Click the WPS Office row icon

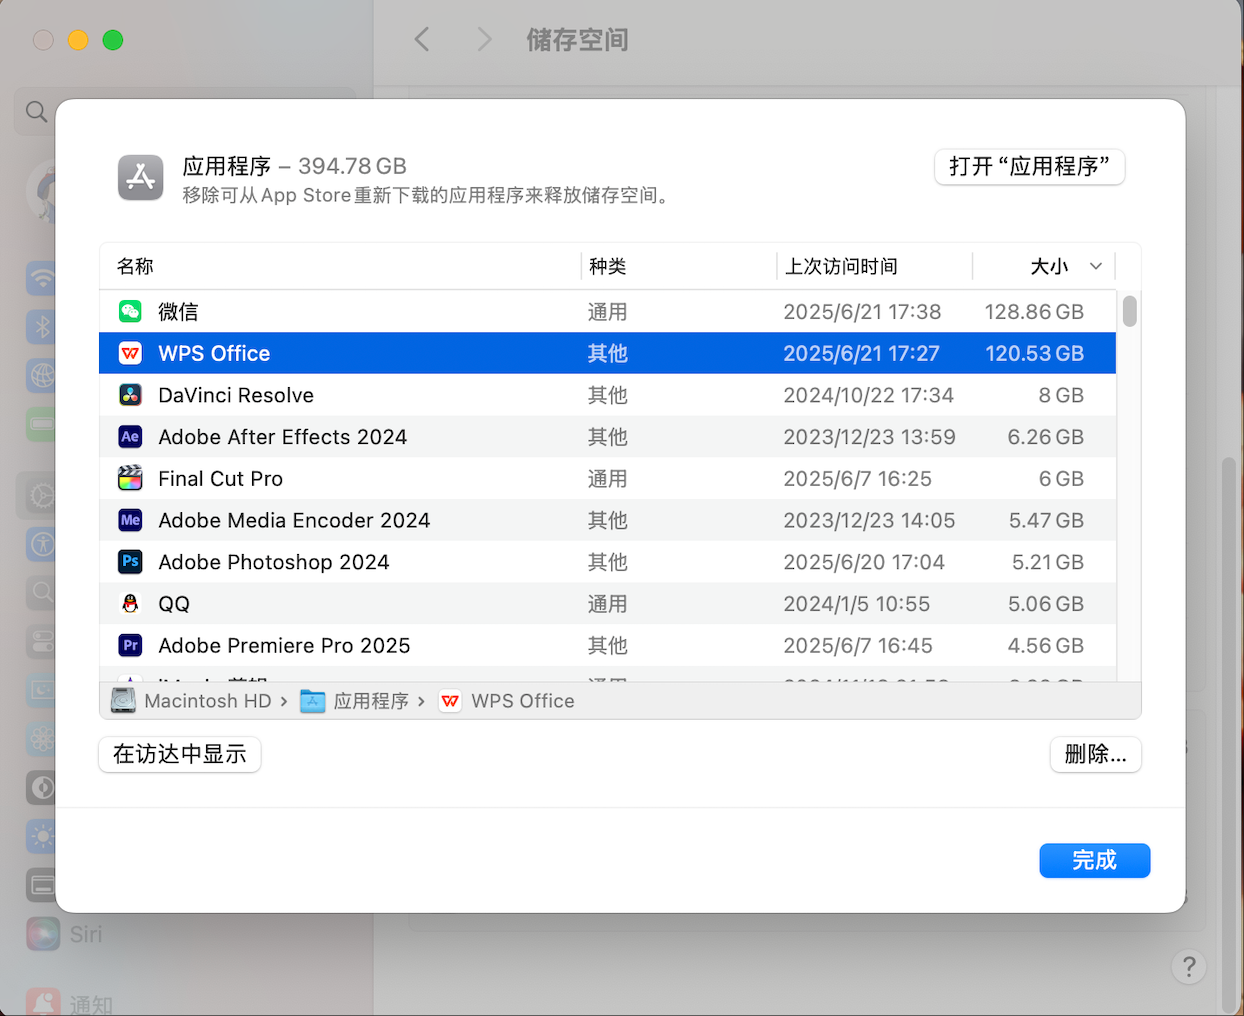click(x=130, y=353)
